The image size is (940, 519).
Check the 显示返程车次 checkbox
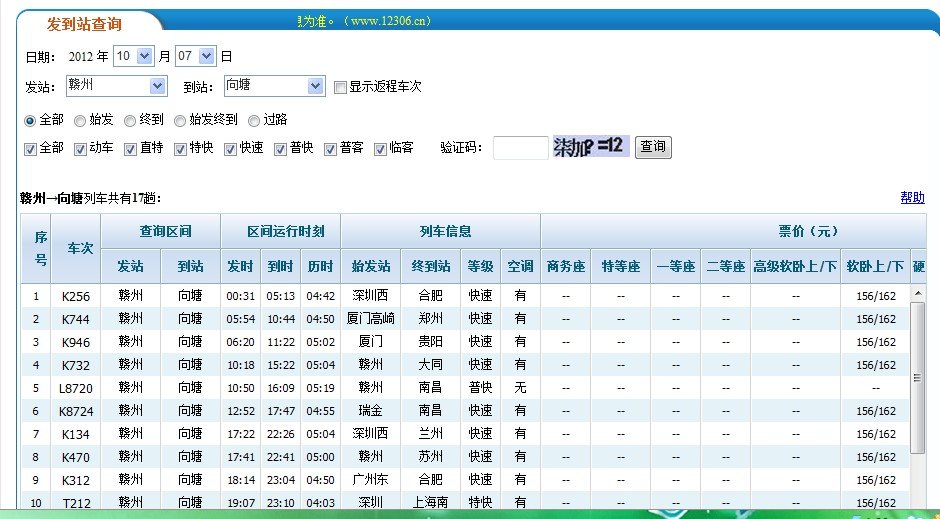[340, 87]
